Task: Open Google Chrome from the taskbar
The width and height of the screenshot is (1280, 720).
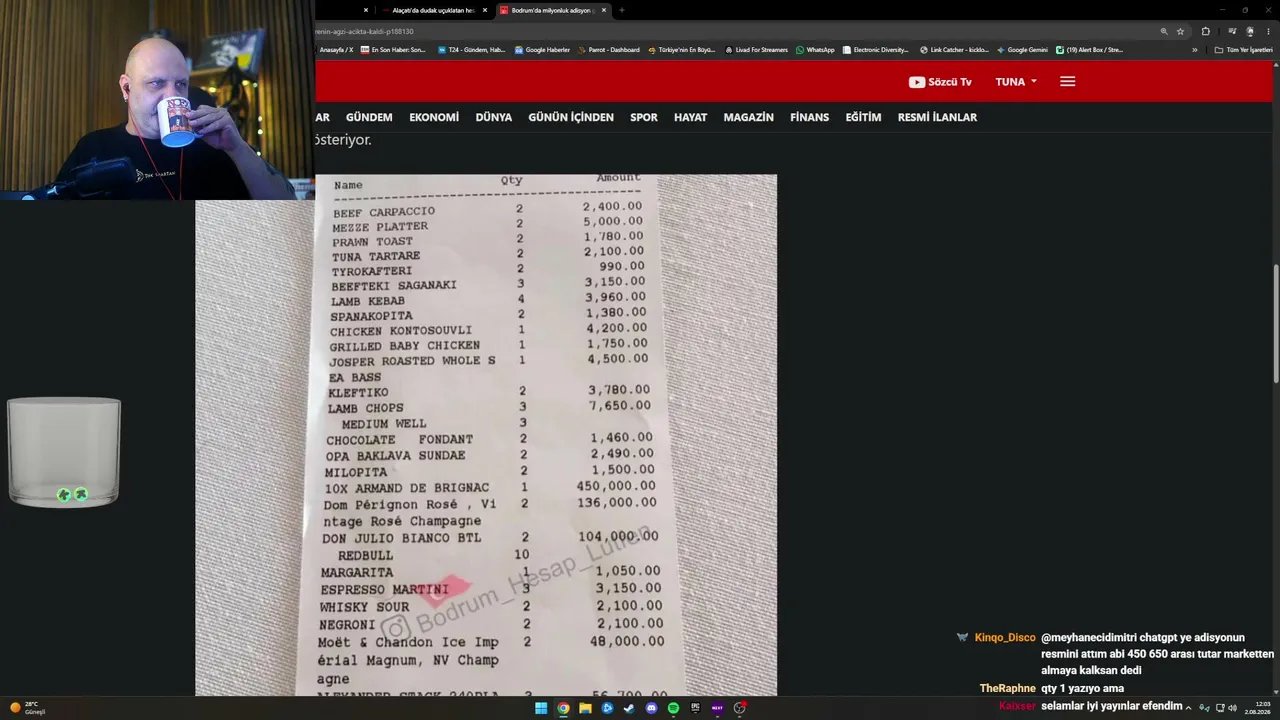Action: click(x=563, y=708)
